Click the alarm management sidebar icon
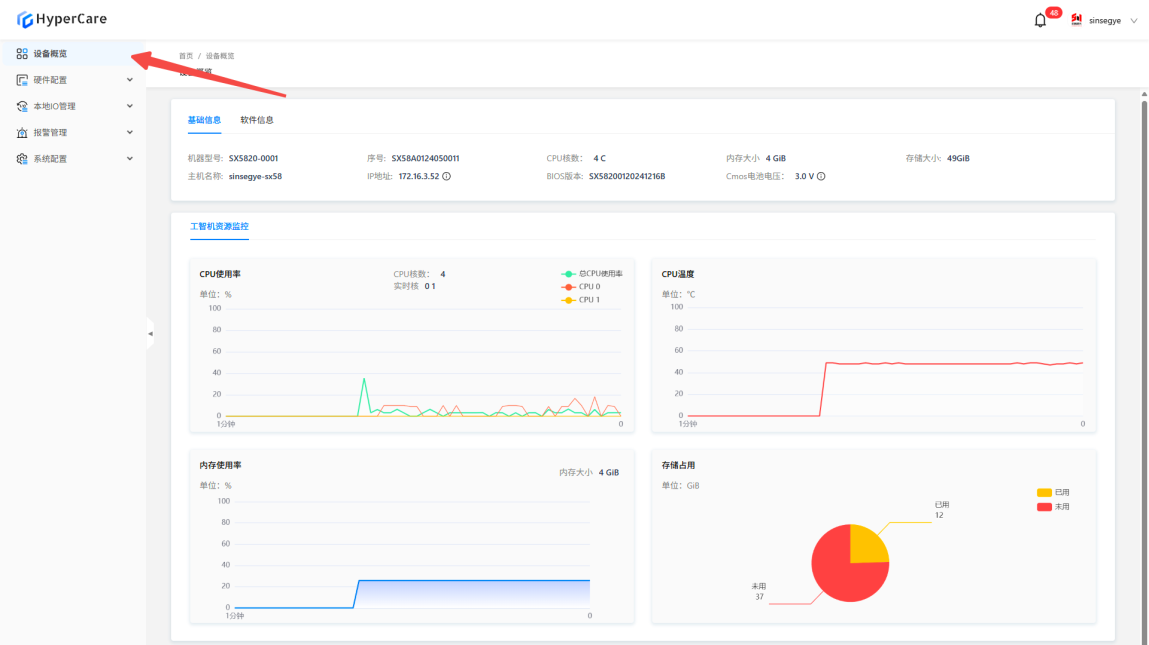The image size is (1149, 645). 22,133
